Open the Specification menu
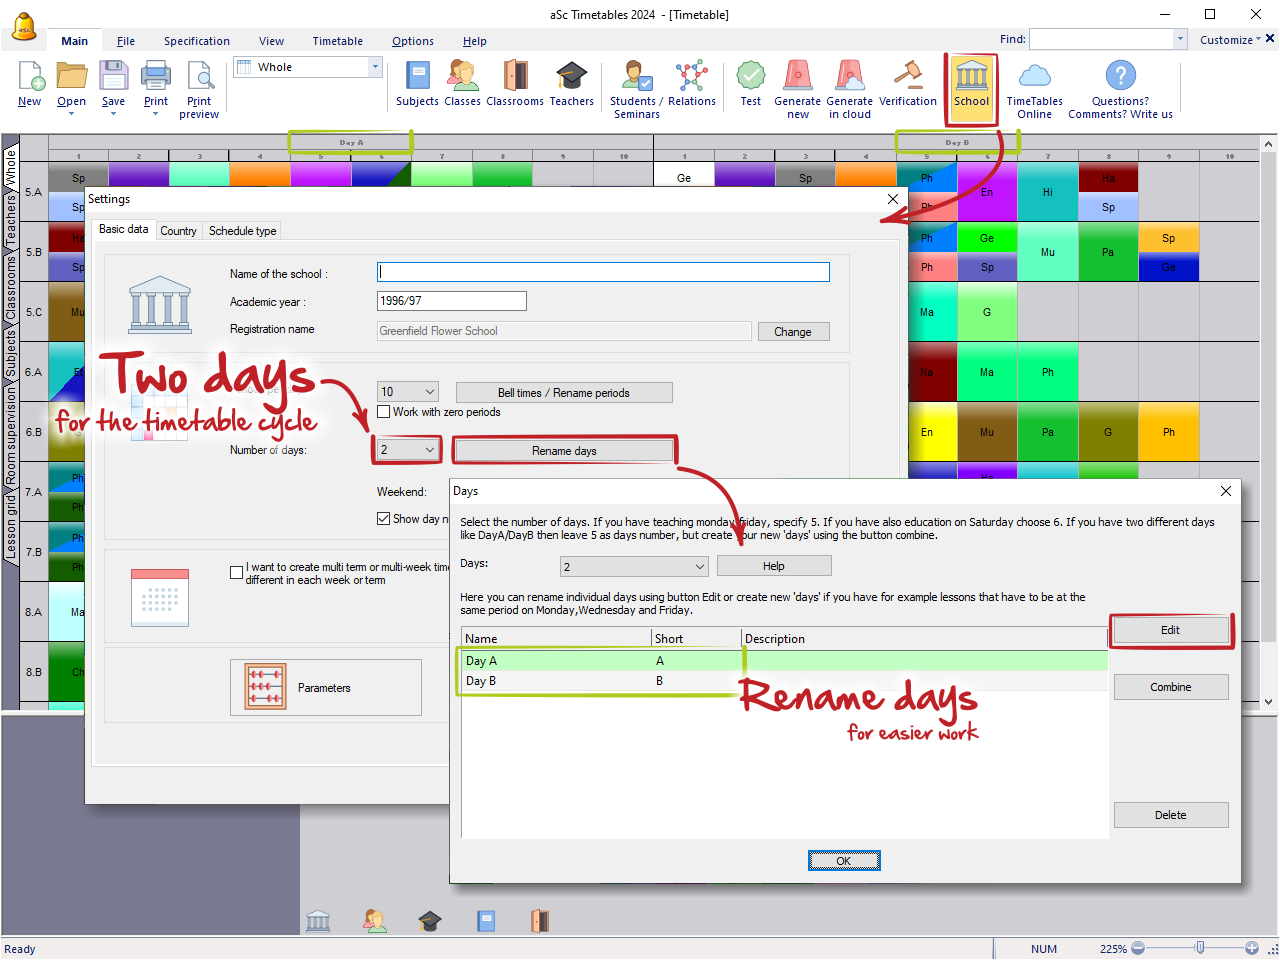Image resolution: width=1280 pixels, height=960 pixels. coord(197,41)
